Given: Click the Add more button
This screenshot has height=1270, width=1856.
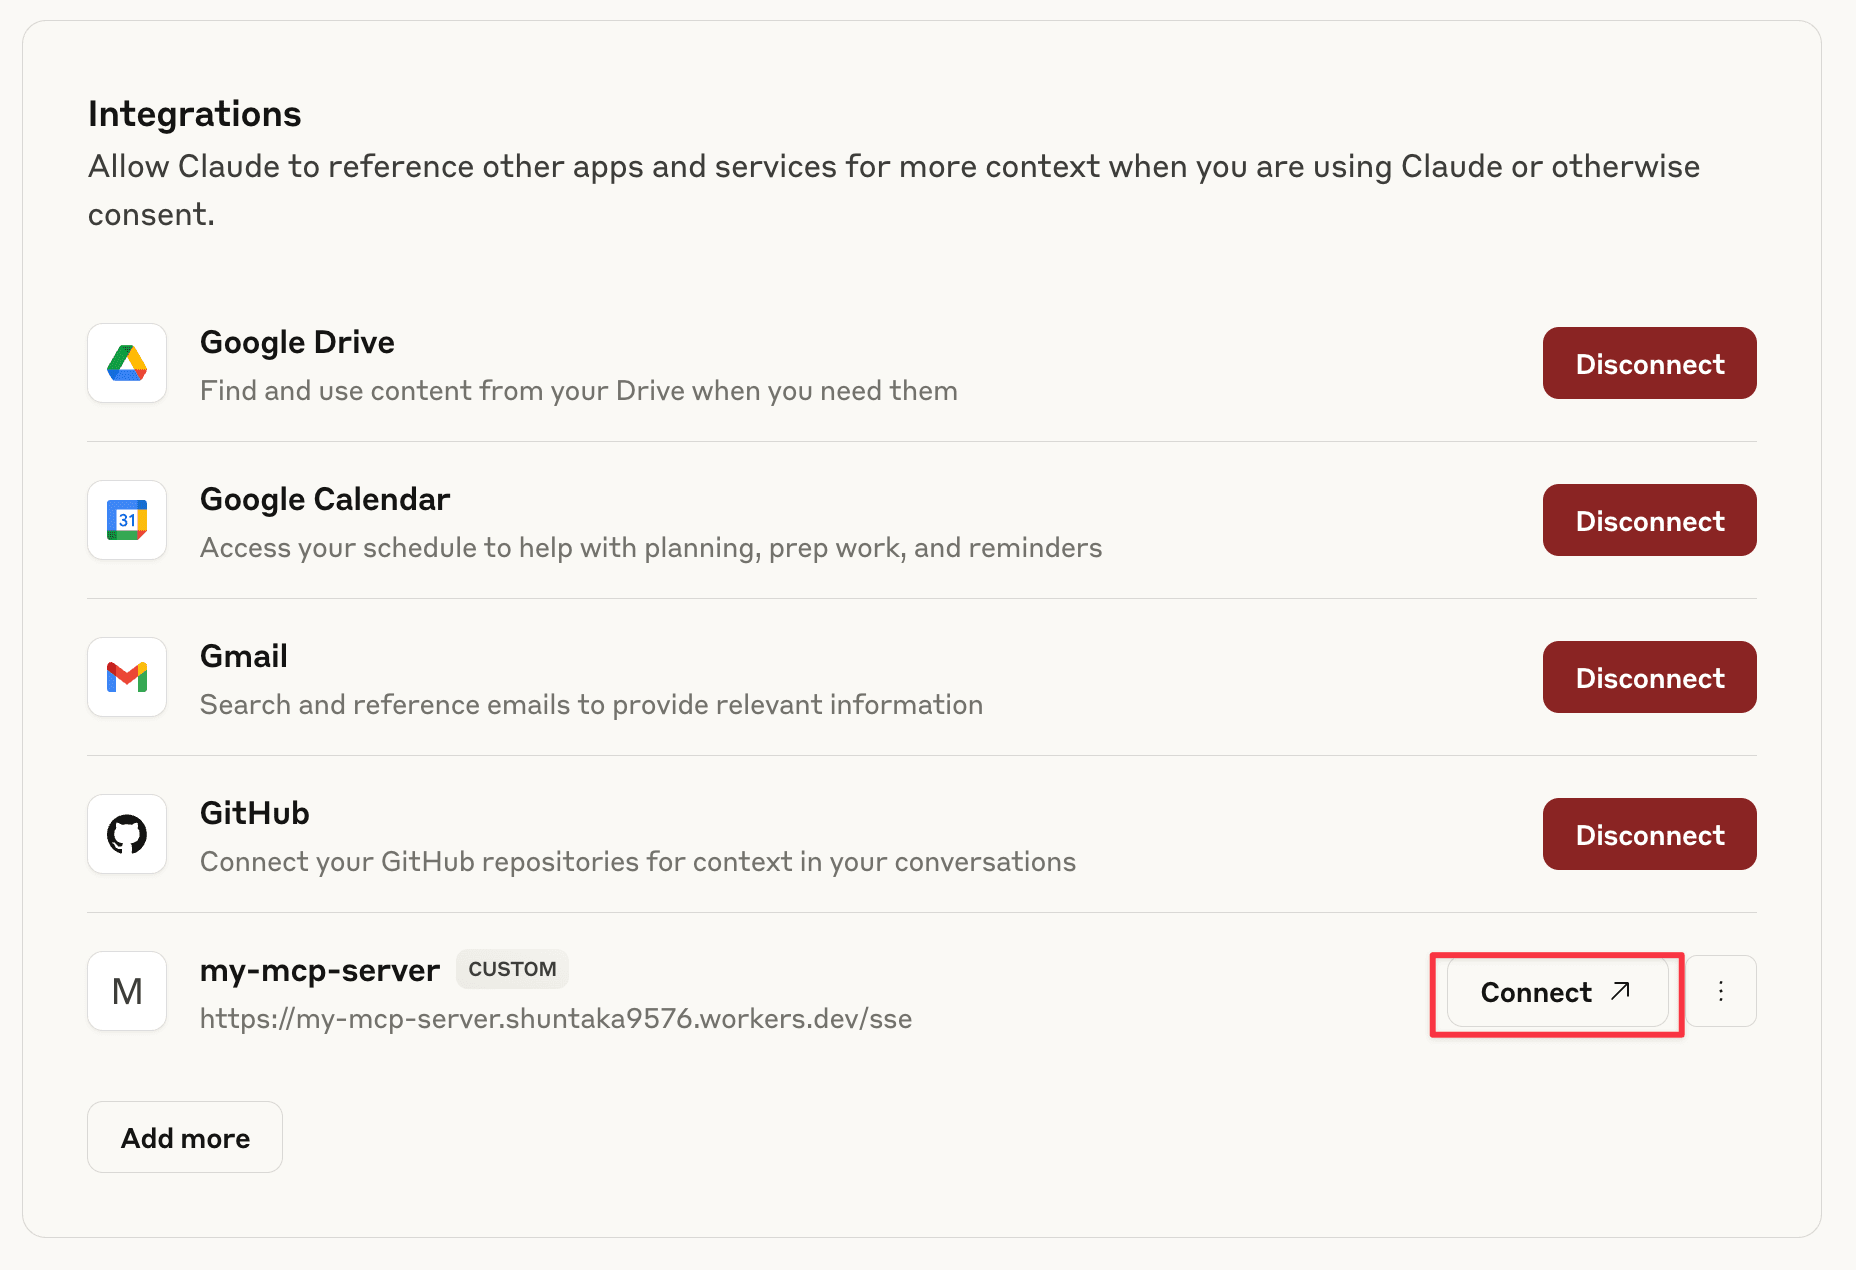Looking at the screenshot, I should [x=185, y=1138].
